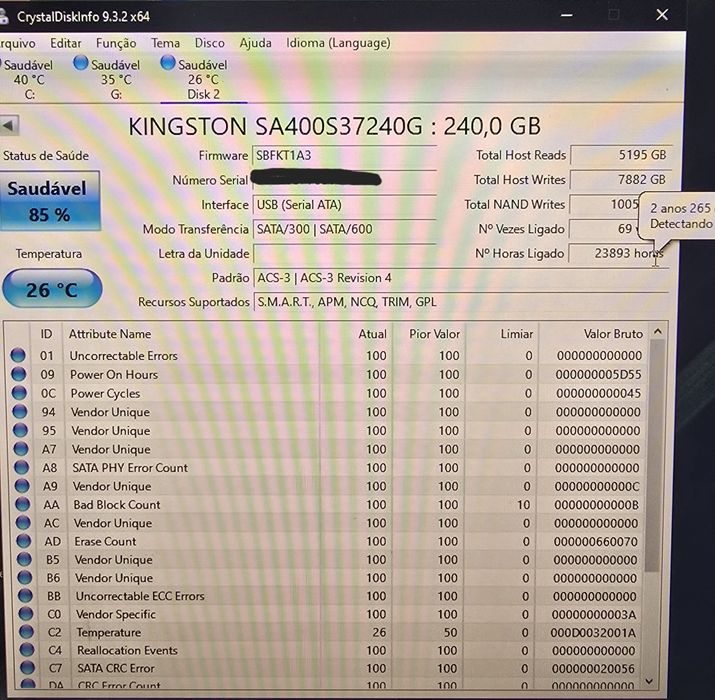Click the status icon for attribute B5 row
715x700 pixels.
[24, 559]
